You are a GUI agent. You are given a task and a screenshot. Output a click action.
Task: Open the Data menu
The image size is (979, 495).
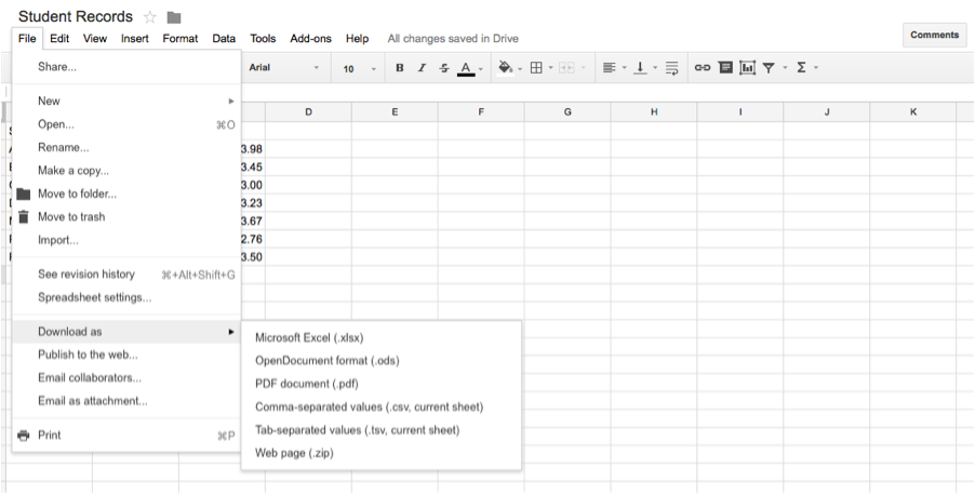click(224, 39)
